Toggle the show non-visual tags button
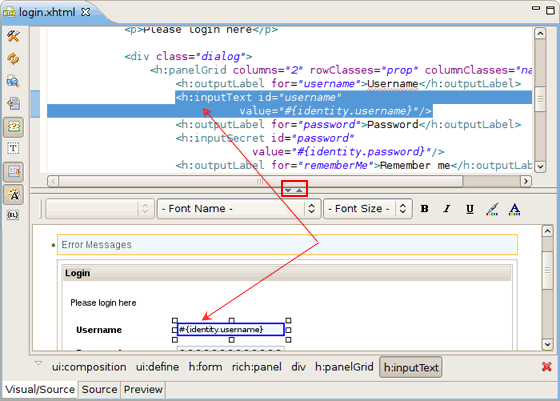The image size is (560, 401). (14, 127)
